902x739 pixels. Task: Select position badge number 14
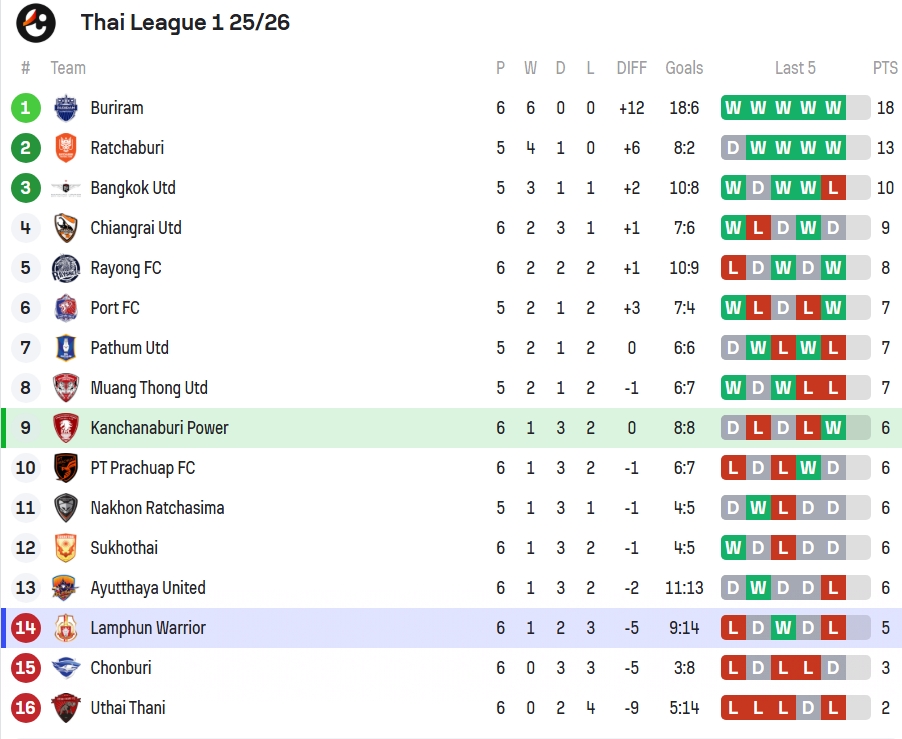25,628
